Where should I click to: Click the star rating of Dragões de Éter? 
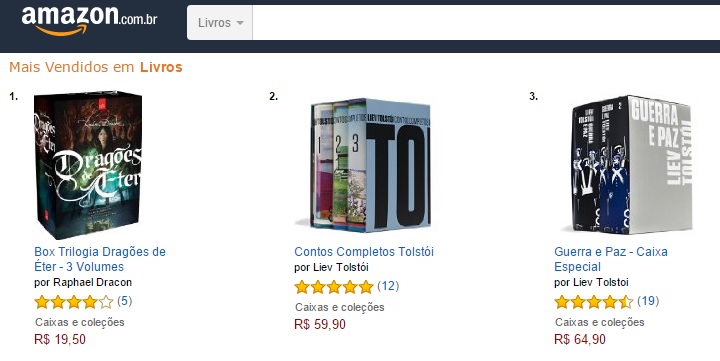pyautogui.click(x=74, y=302)
